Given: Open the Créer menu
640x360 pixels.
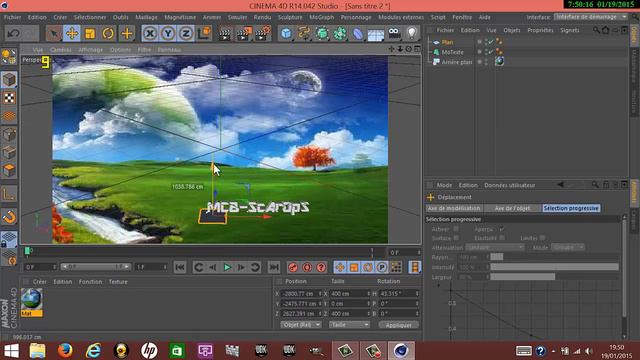Looking at the screenshot, I should pyautogui.click(x=60, y=17).
